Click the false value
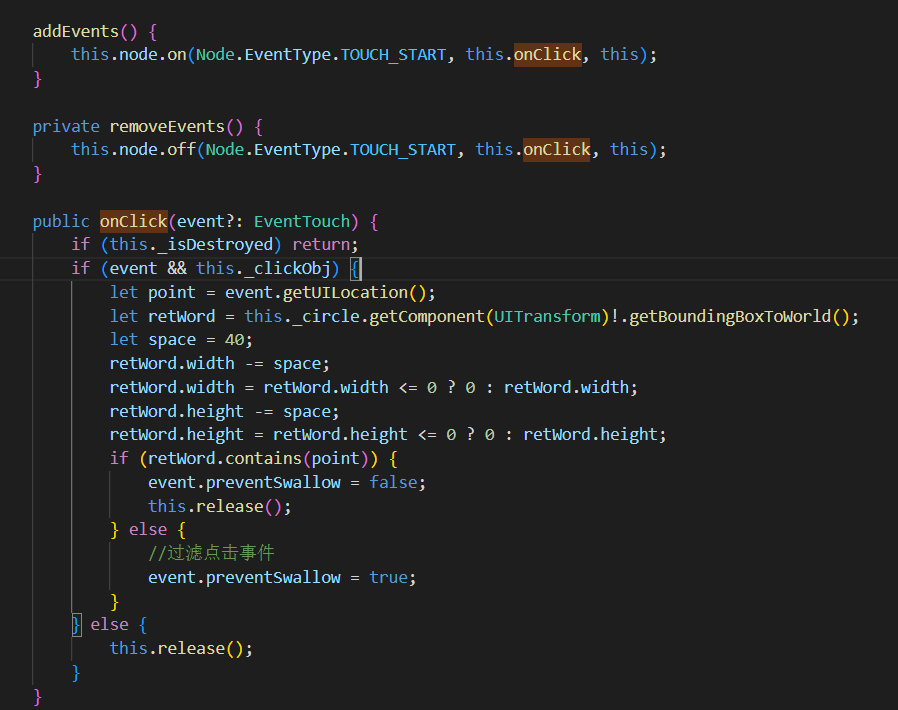 pyautogui.click(x=393, y=482)
